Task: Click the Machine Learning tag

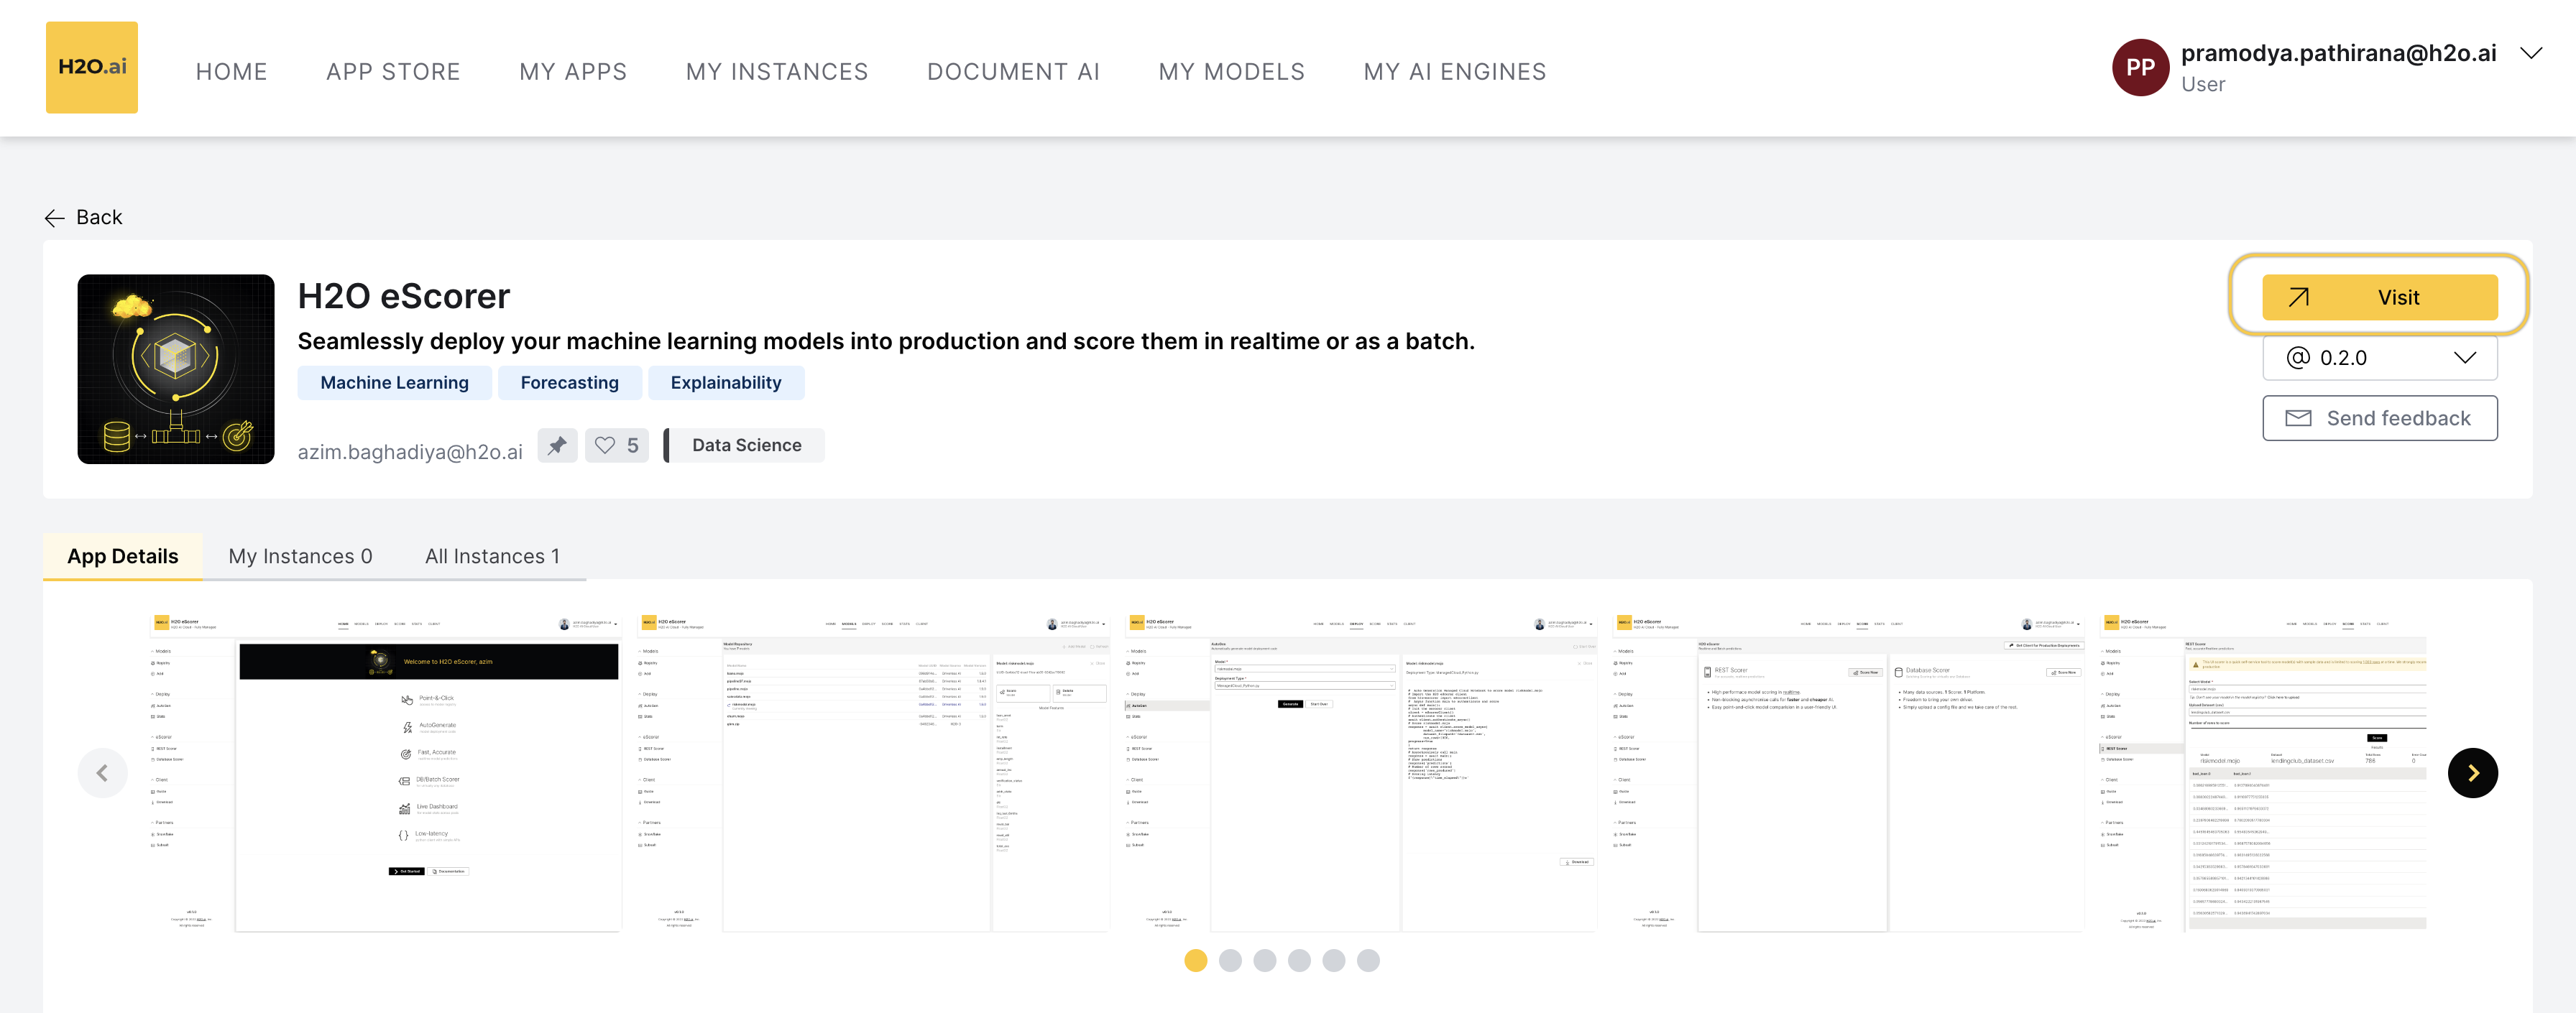Action: point(394,383)
